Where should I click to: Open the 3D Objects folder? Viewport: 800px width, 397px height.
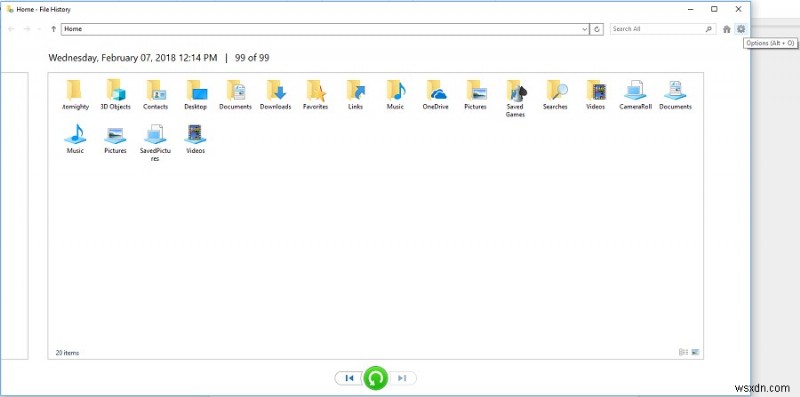[115, 94]
